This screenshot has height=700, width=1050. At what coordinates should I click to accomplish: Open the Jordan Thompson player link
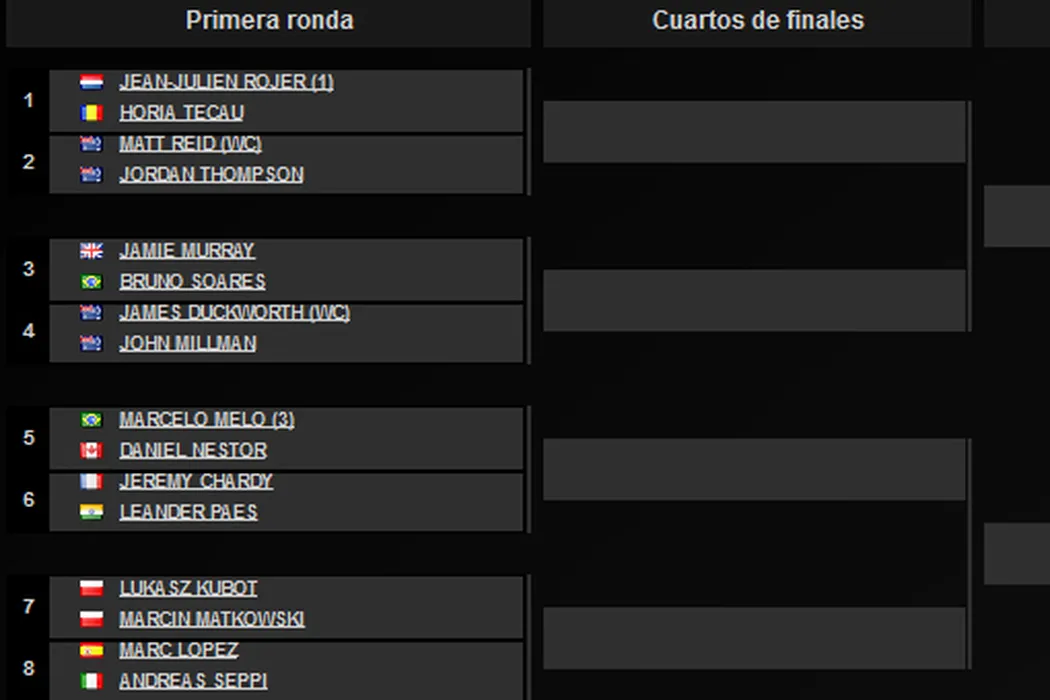pyautogui.click(x=211, y=174)
